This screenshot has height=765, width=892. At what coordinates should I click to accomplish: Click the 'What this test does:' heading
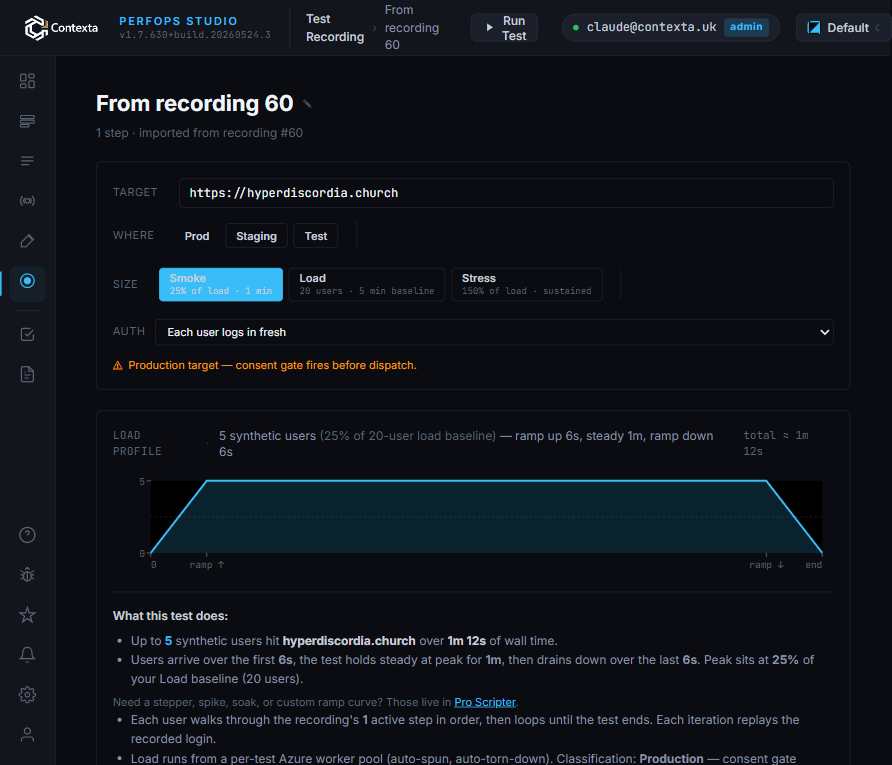click(x=170, y=616)
